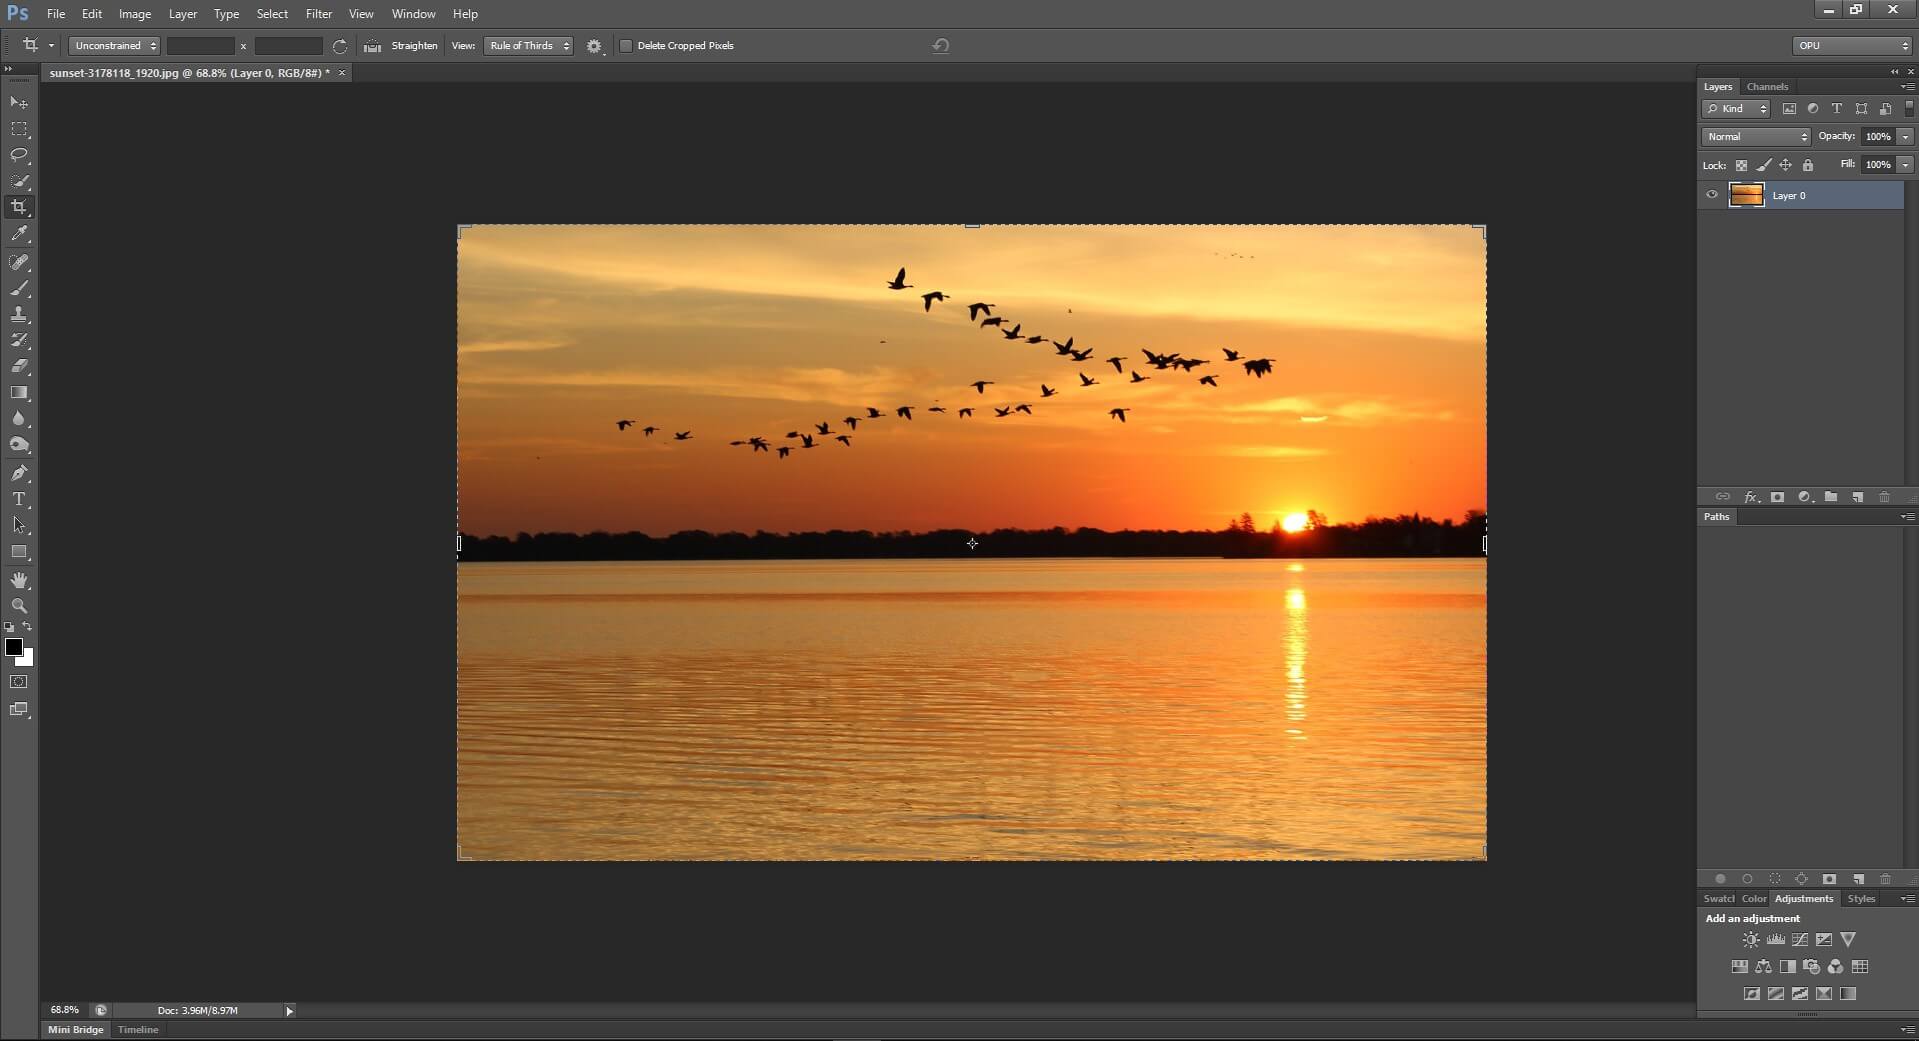This screenshot has width=1919, height=1041.
Task: Open the Rule of Thirds view dropdown
Action: [528, 46]
